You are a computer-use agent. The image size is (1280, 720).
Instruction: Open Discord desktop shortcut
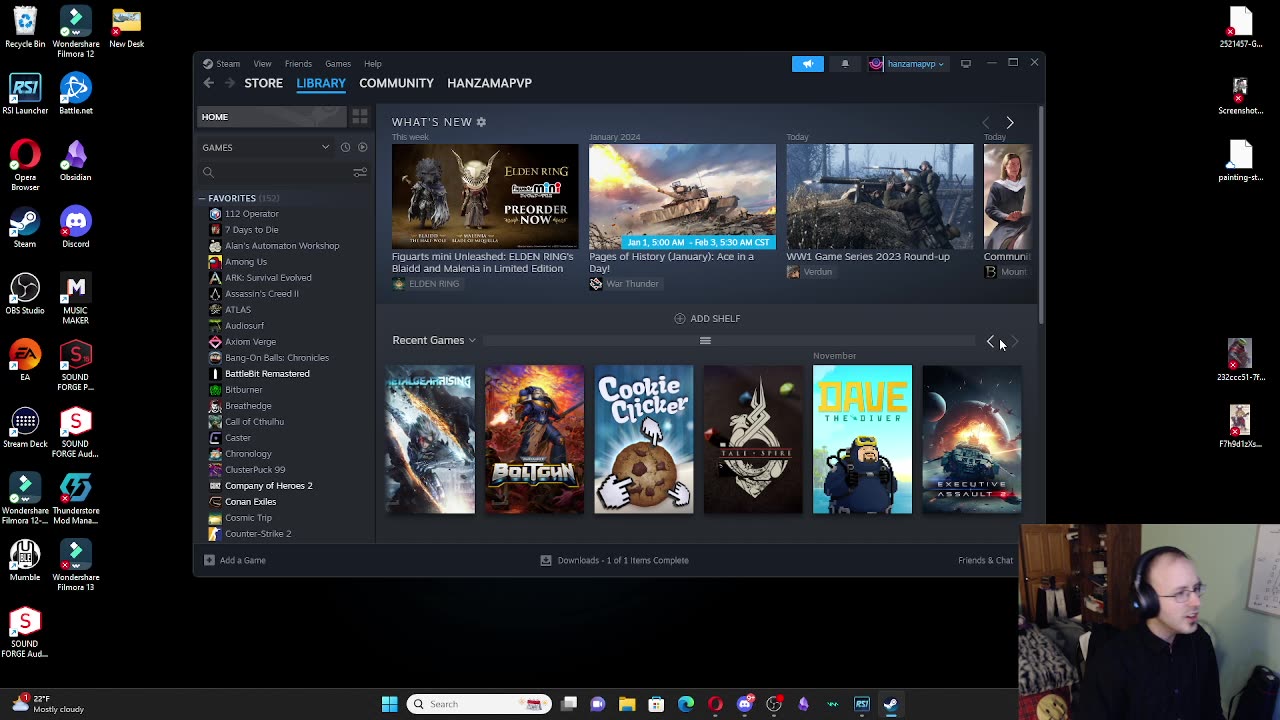pos(75,228)
